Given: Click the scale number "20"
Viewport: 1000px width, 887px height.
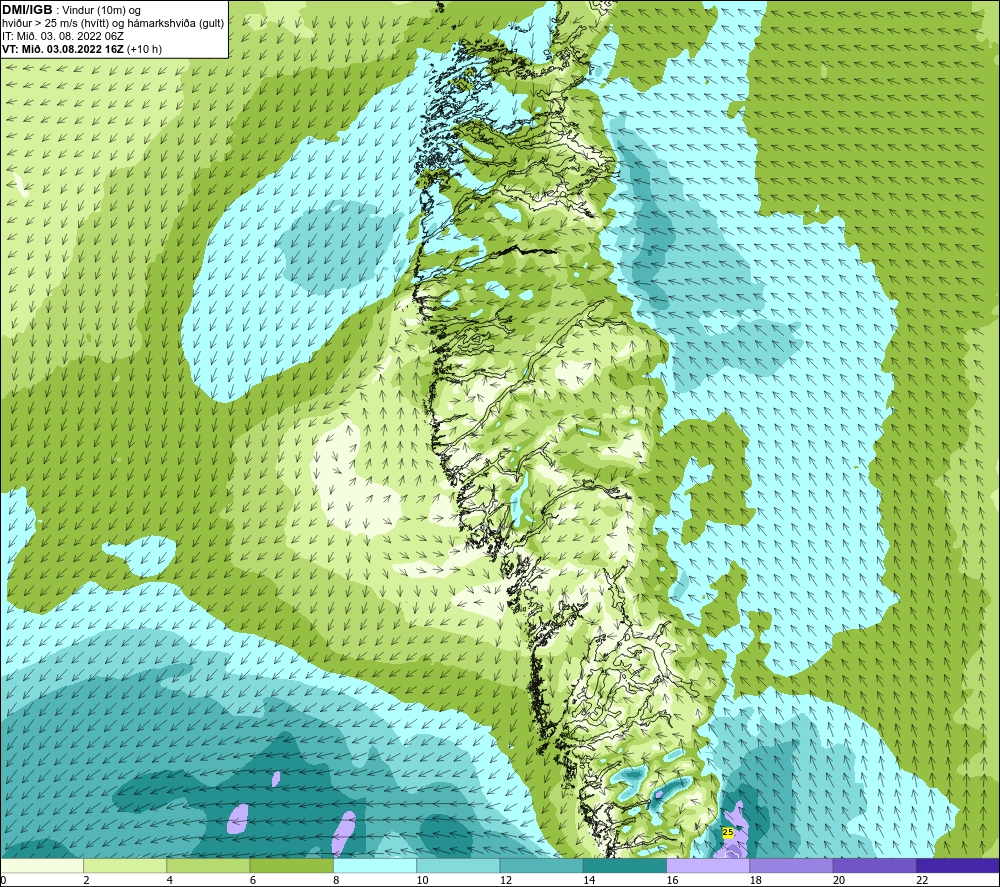Looking at the screenshot, I should pos(839,880).
